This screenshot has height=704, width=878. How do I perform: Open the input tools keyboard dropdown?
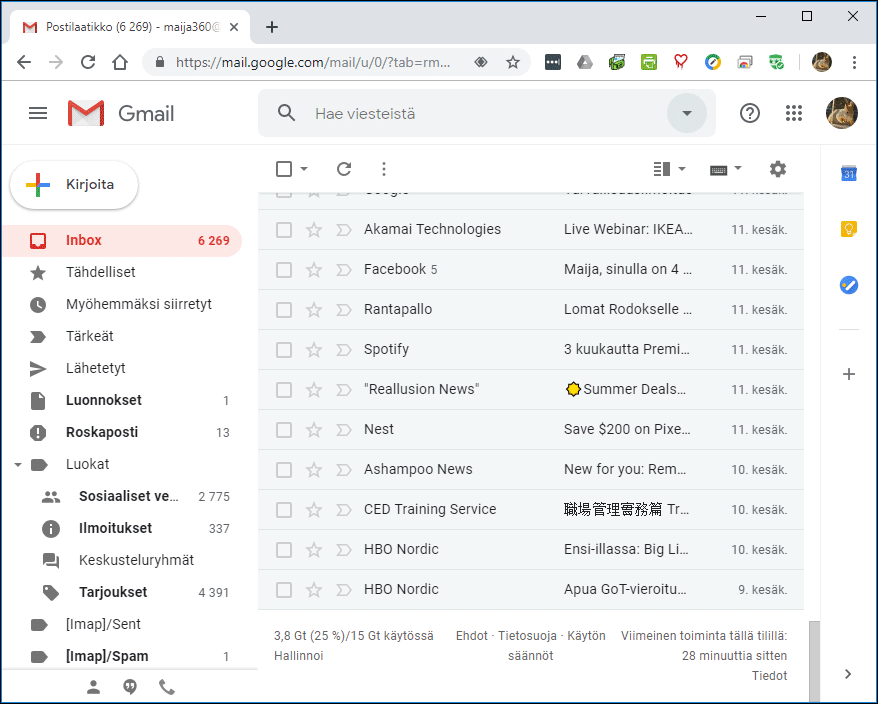722,169
